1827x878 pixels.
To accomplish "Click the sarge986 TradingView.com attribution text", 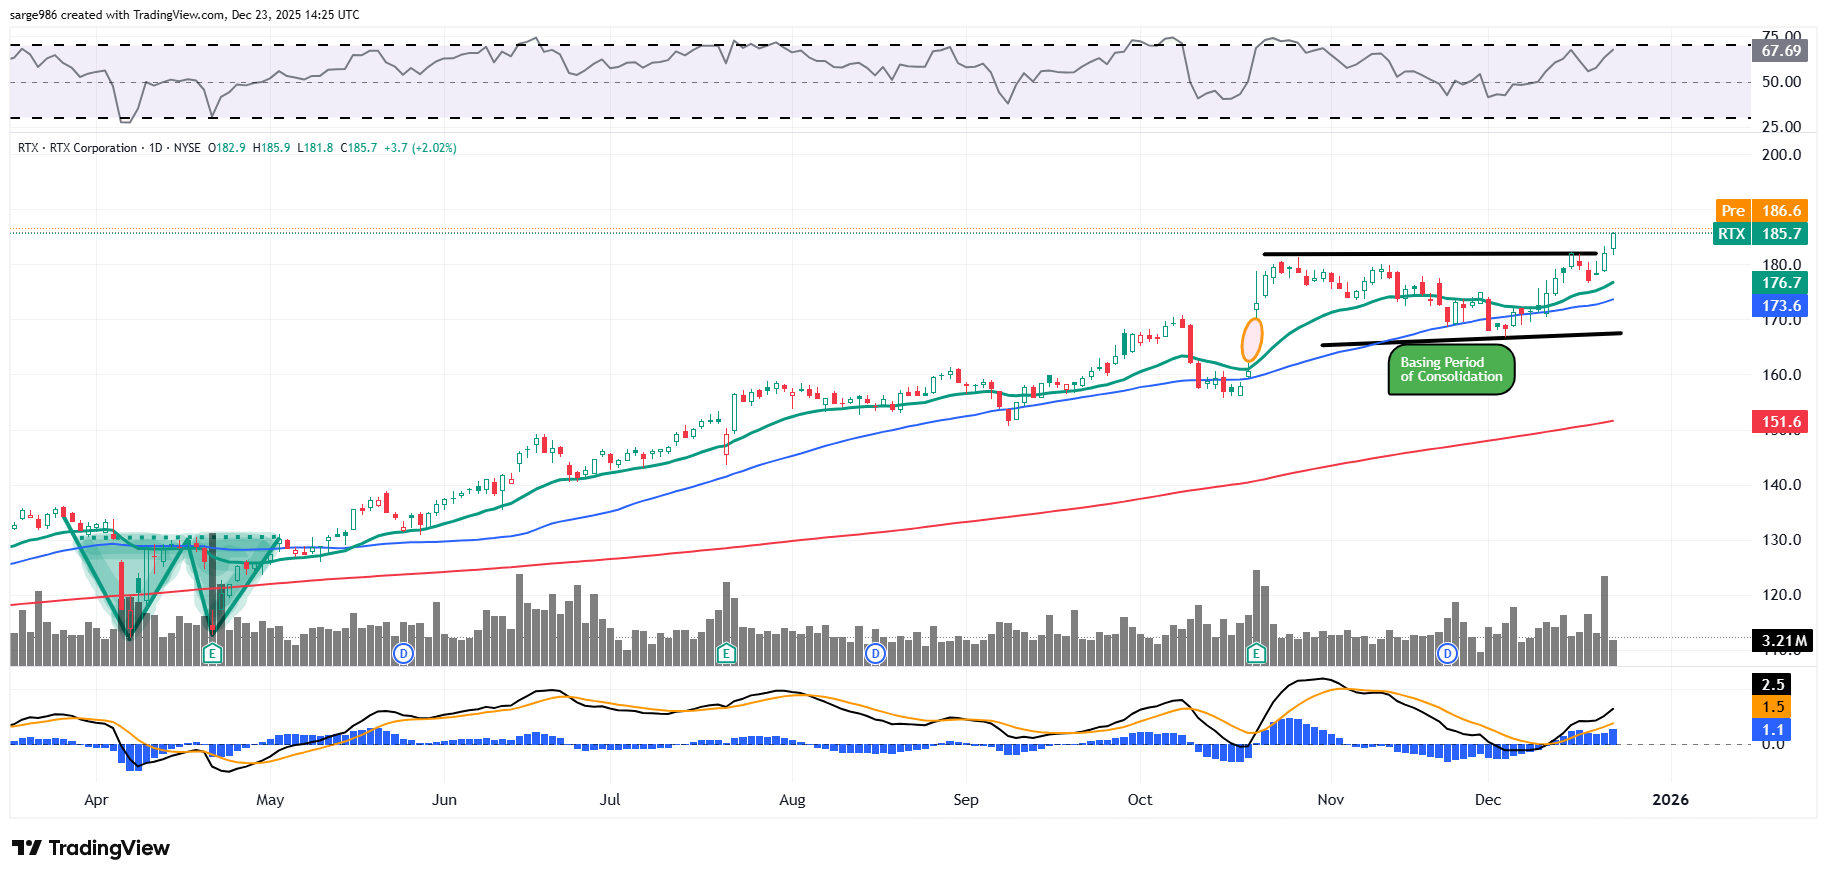I will click(185, 15).
